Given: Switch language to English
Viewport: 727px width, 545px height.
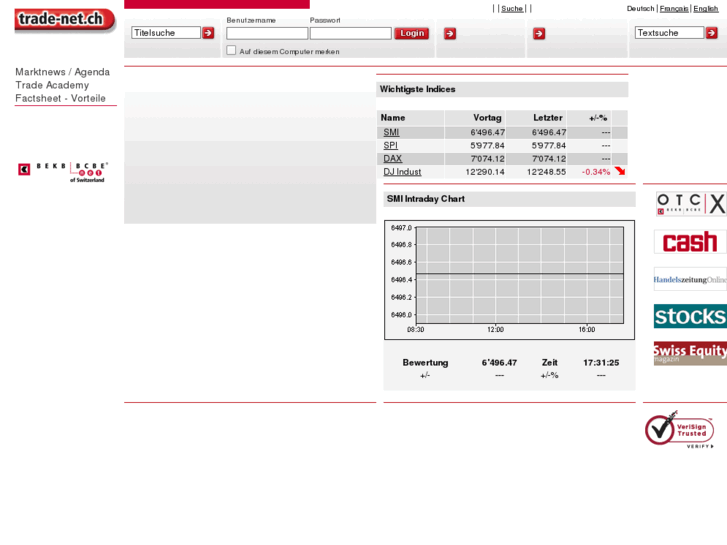Looking at the screenshot, I should 706,9.
